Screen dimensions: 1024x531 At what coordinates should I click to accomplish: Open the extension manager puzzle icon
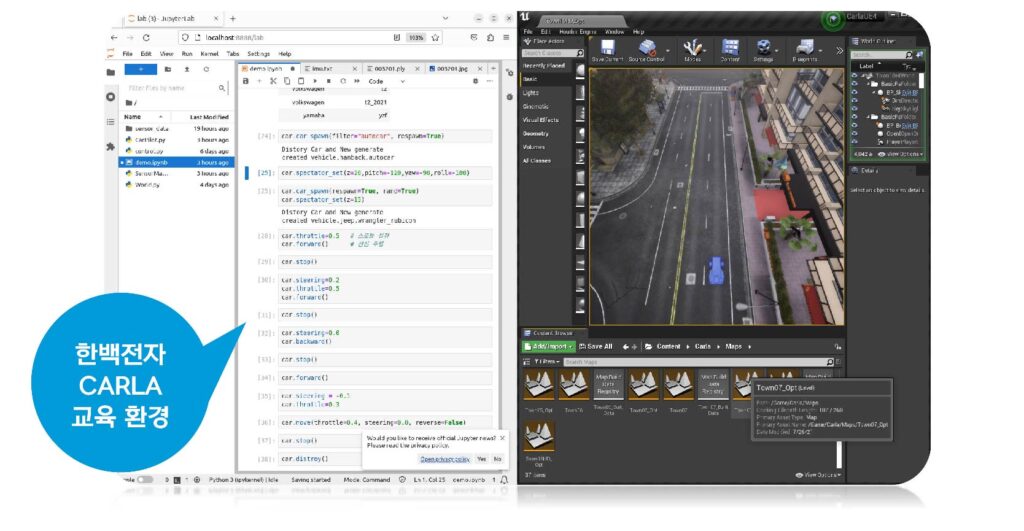tap(110, 147)
